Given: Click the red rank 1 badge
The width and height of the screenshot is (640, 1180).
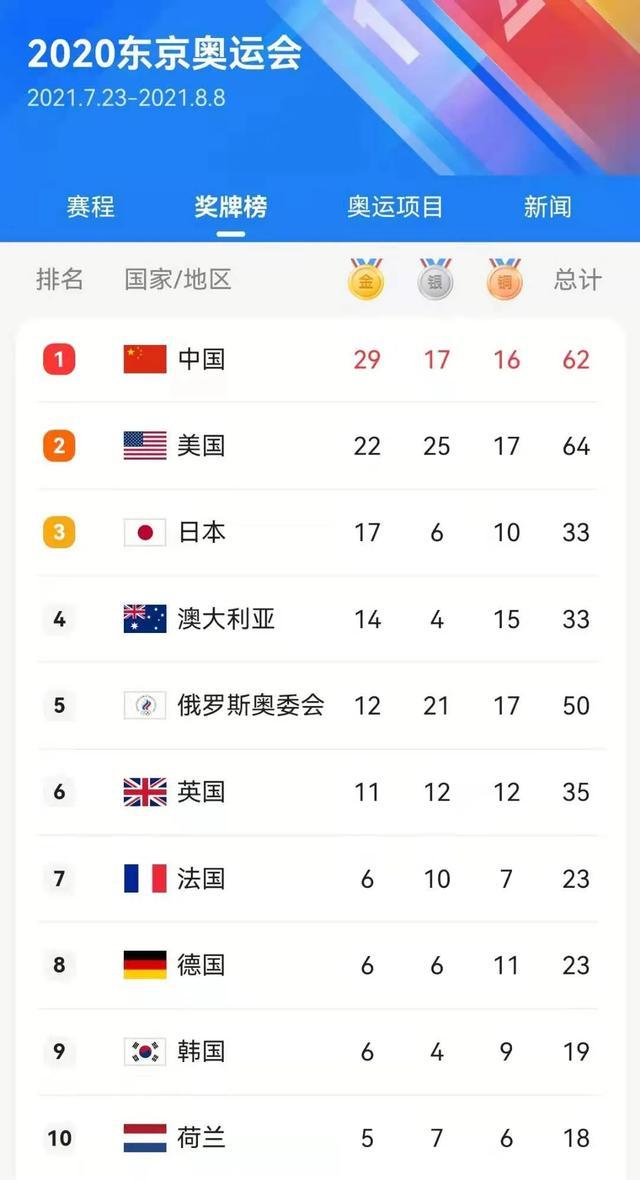Looking at the screenshot, I should (59, 359).
